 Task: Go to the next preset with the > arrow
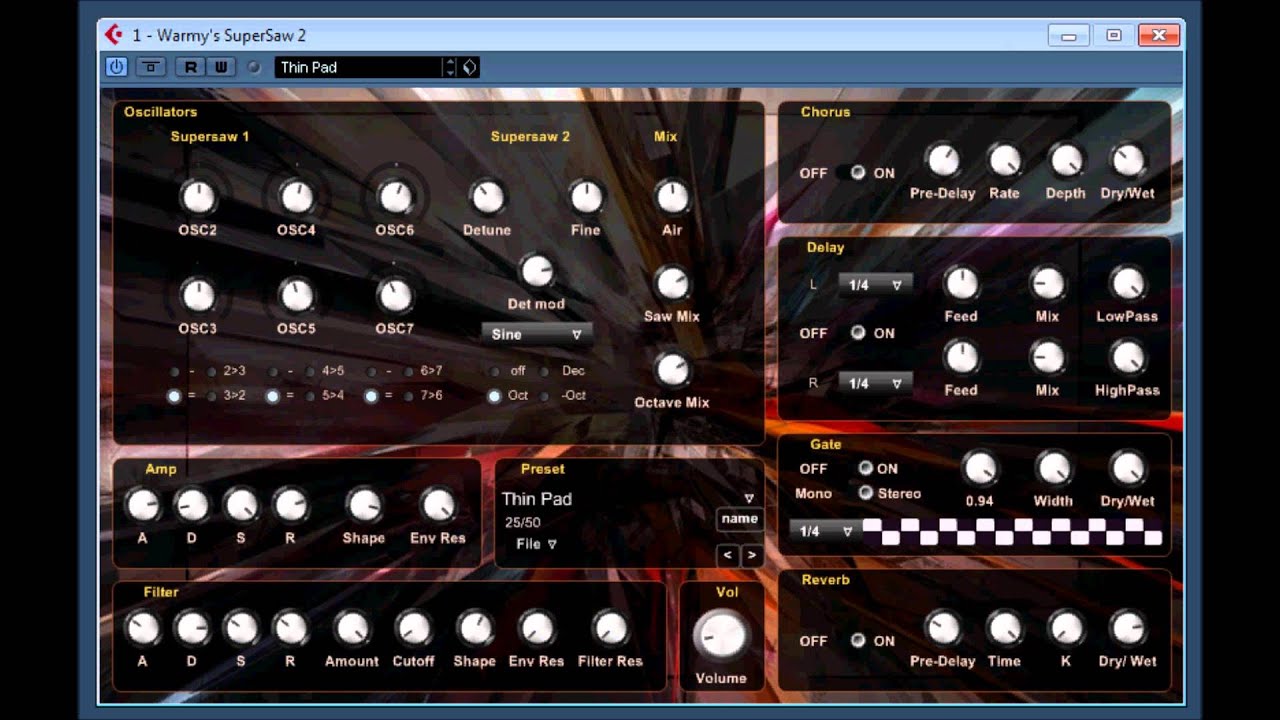pos(751,555)
